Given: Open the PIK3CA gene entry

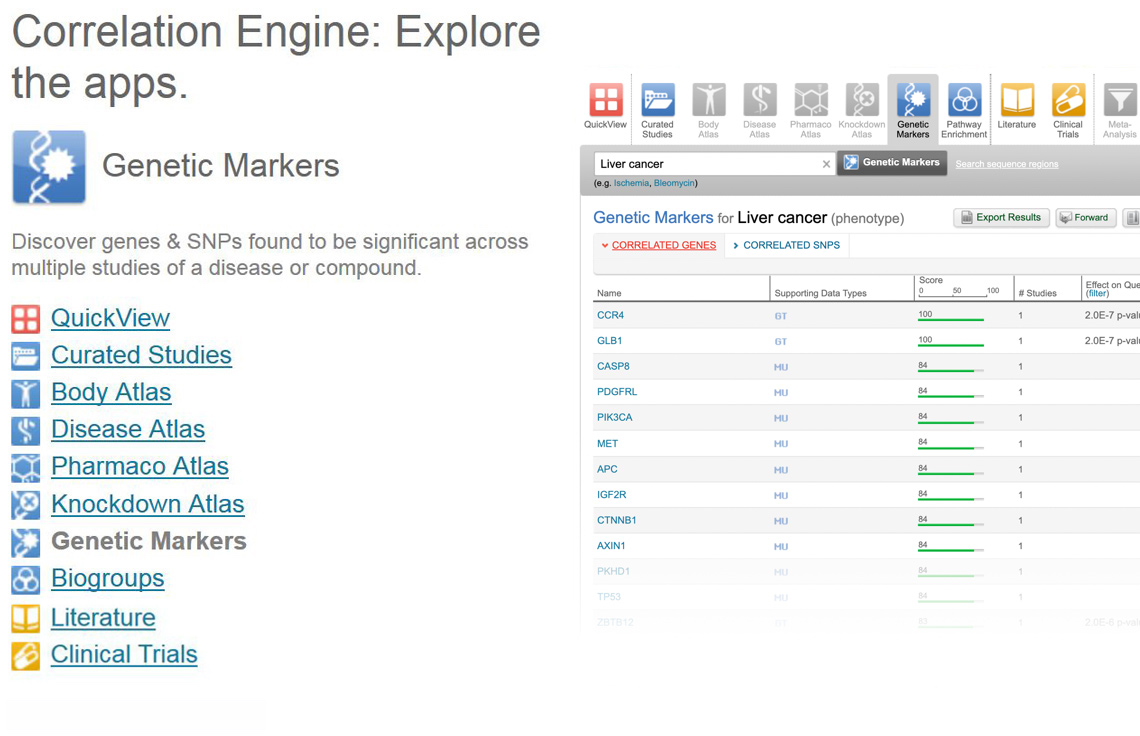Looking at the screenshot, I should click(614, 417).
